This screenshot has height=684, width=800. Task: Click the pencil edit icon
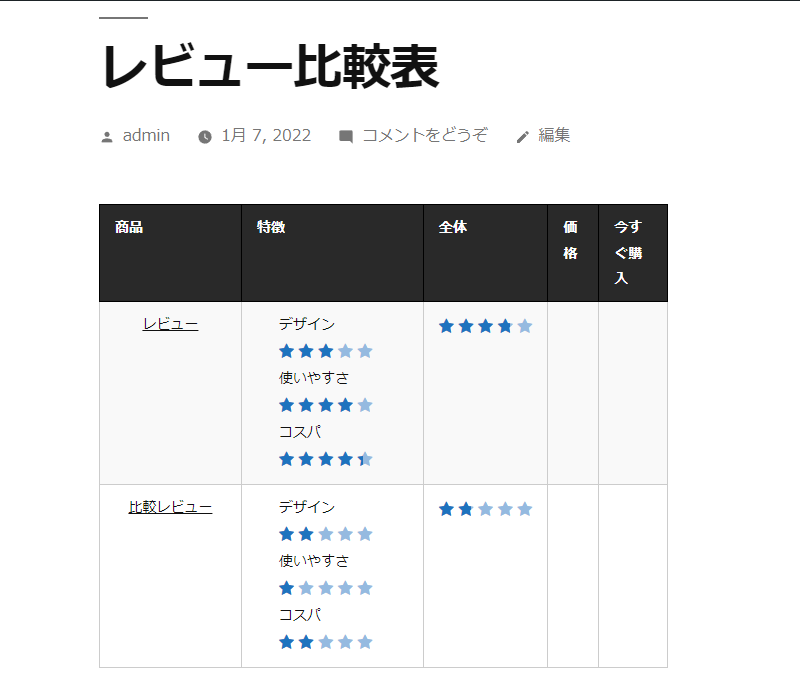522,137
